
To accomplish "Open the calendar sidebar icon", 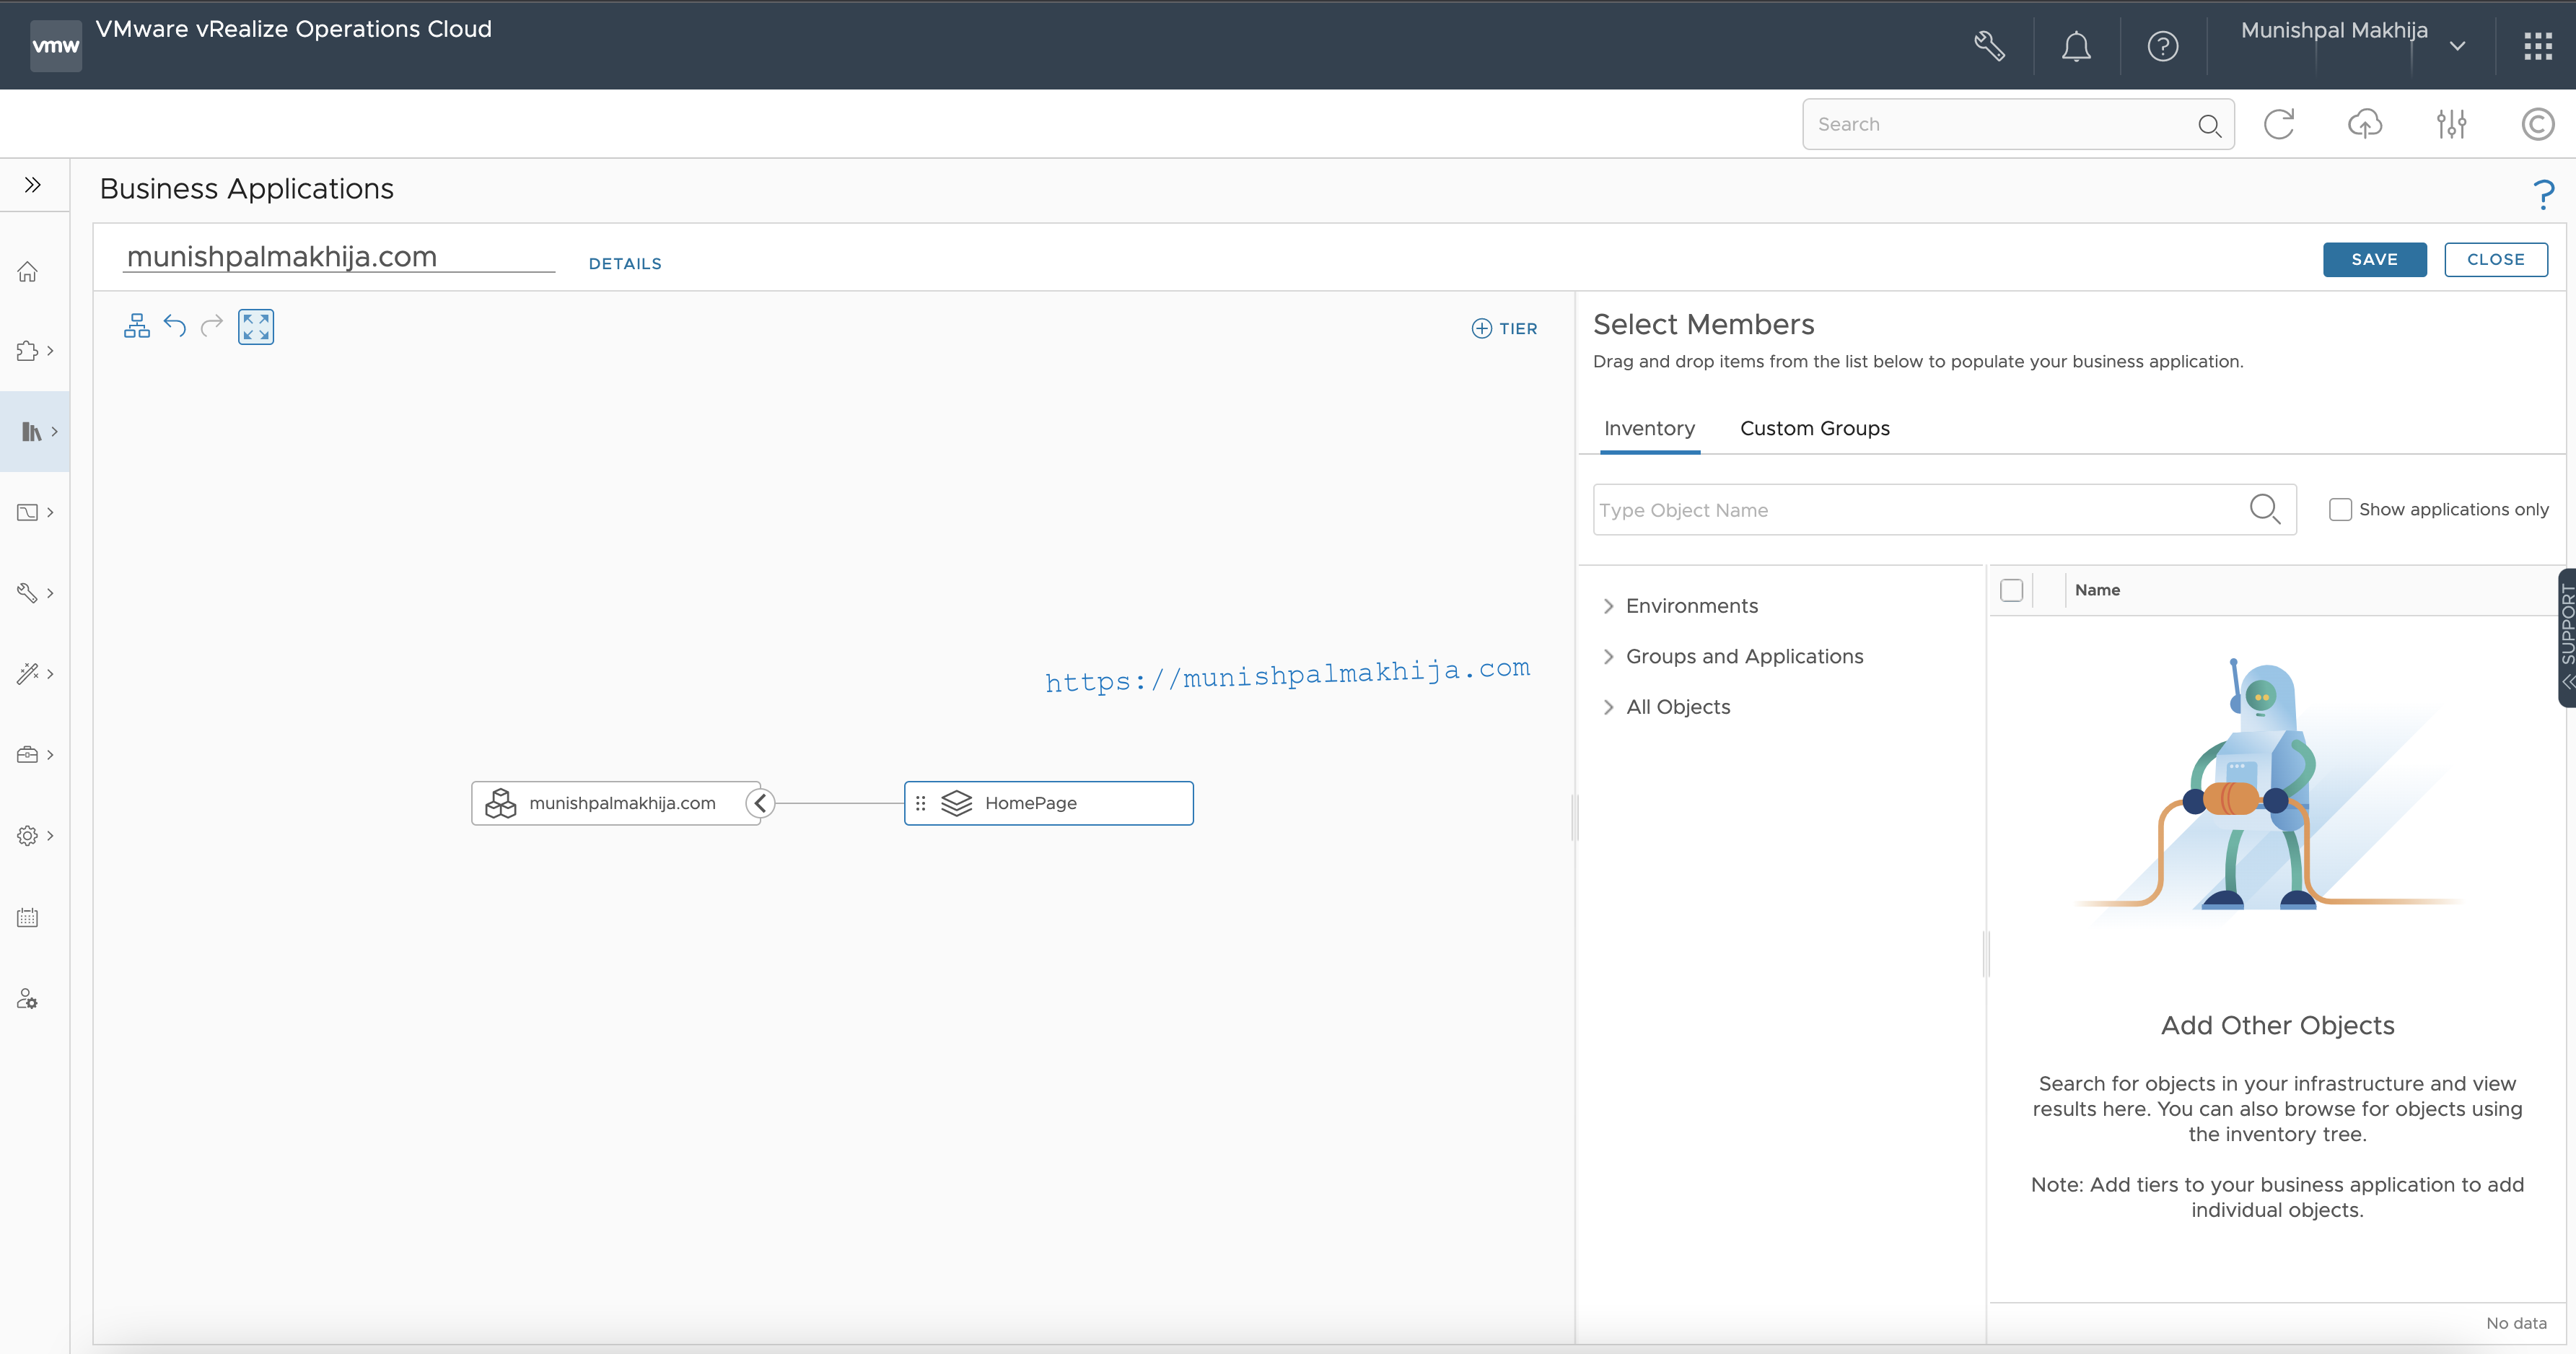I will click(28, 917).
